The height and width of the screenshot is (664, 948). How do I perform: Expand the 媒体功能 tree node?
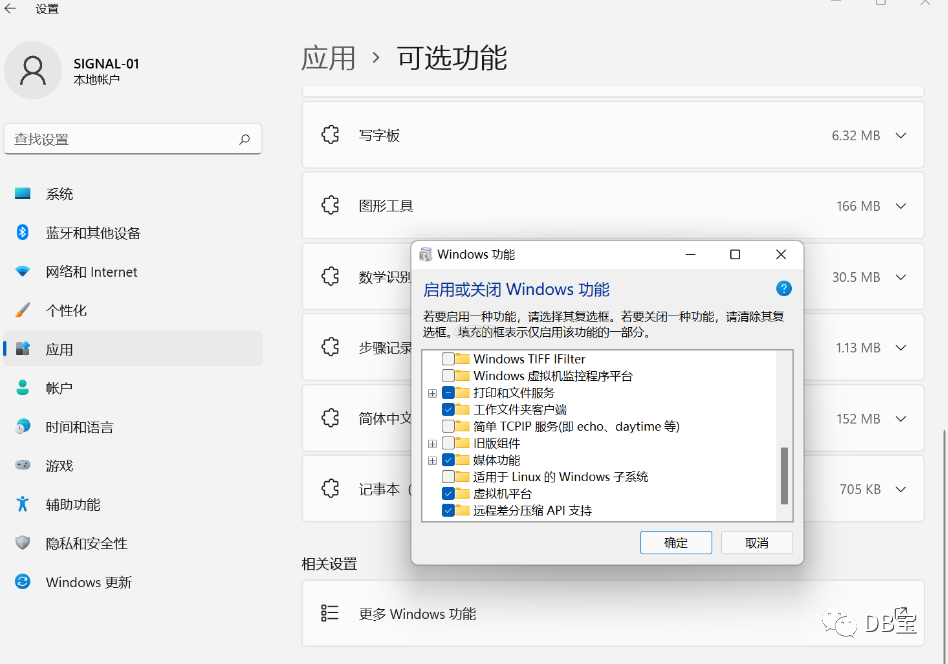[x=432, y=461]
